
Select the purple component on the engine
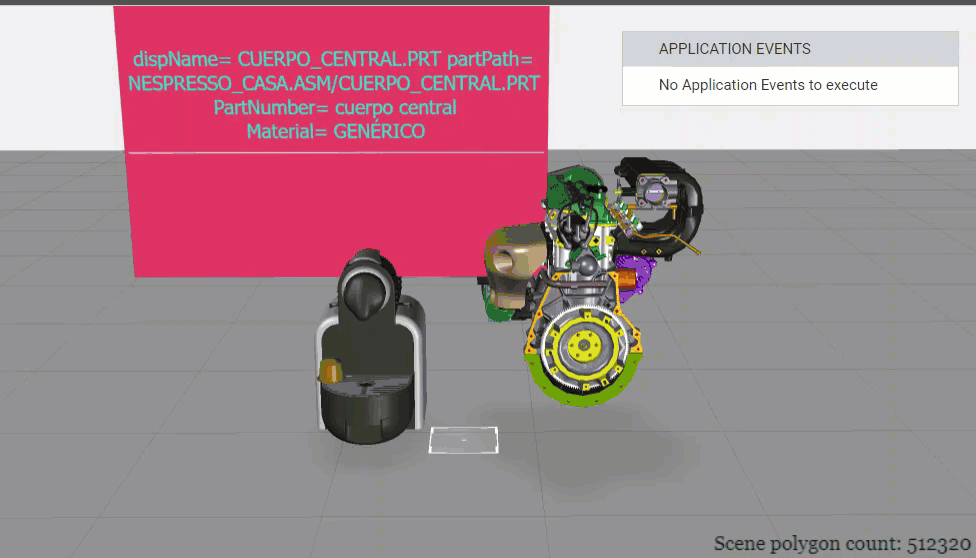click(636, 278)
